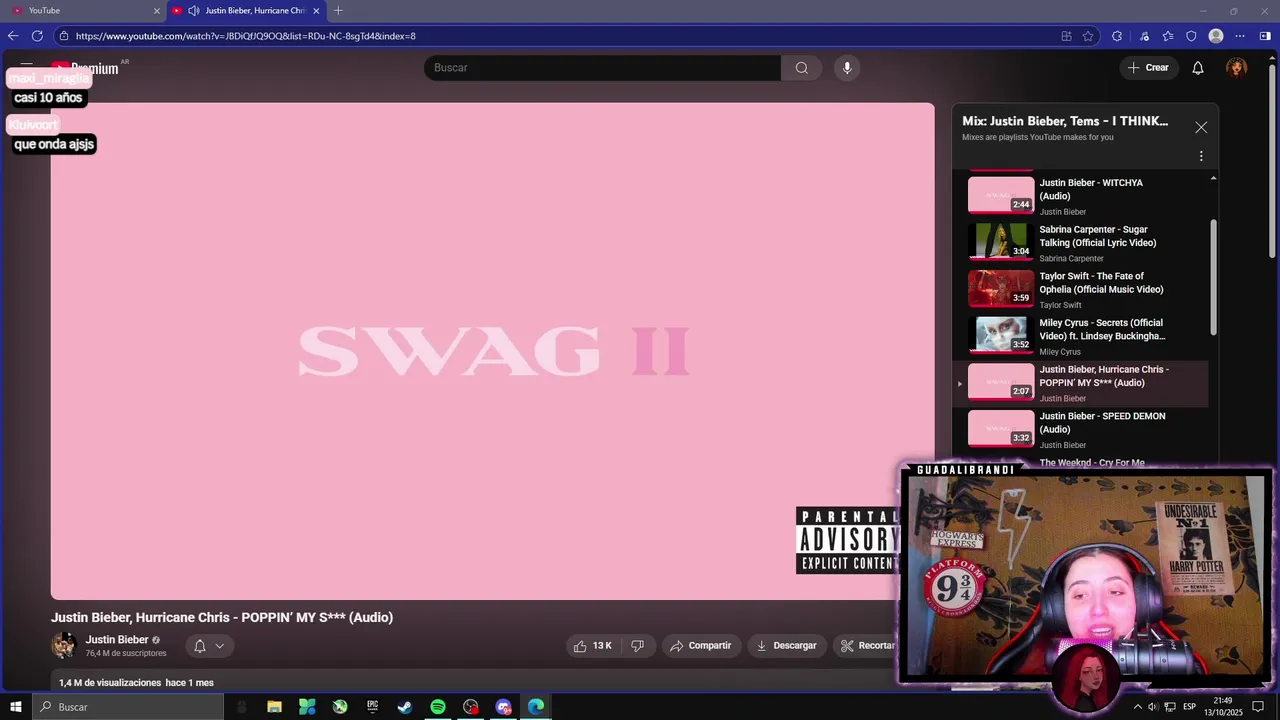Click Justin Bieber channel avatar

tap(64, 645)
